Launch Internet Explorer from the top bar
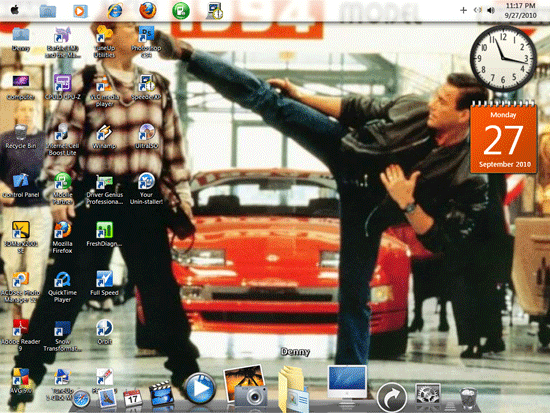The image size is (550, 413). point(115,11)
